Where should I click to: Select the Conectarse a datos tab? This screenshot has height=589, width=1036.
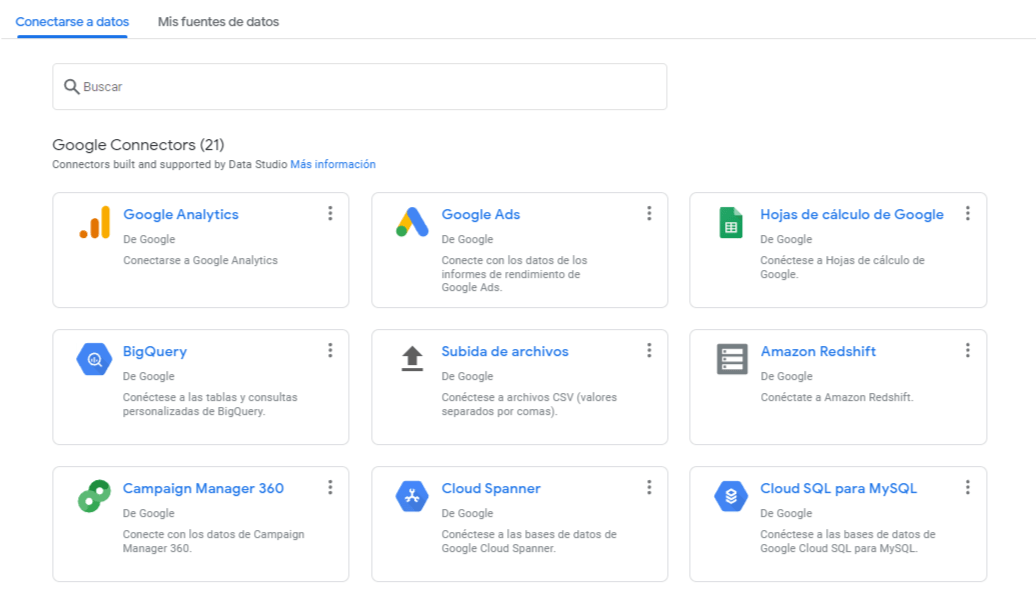[x=72, y=22]
